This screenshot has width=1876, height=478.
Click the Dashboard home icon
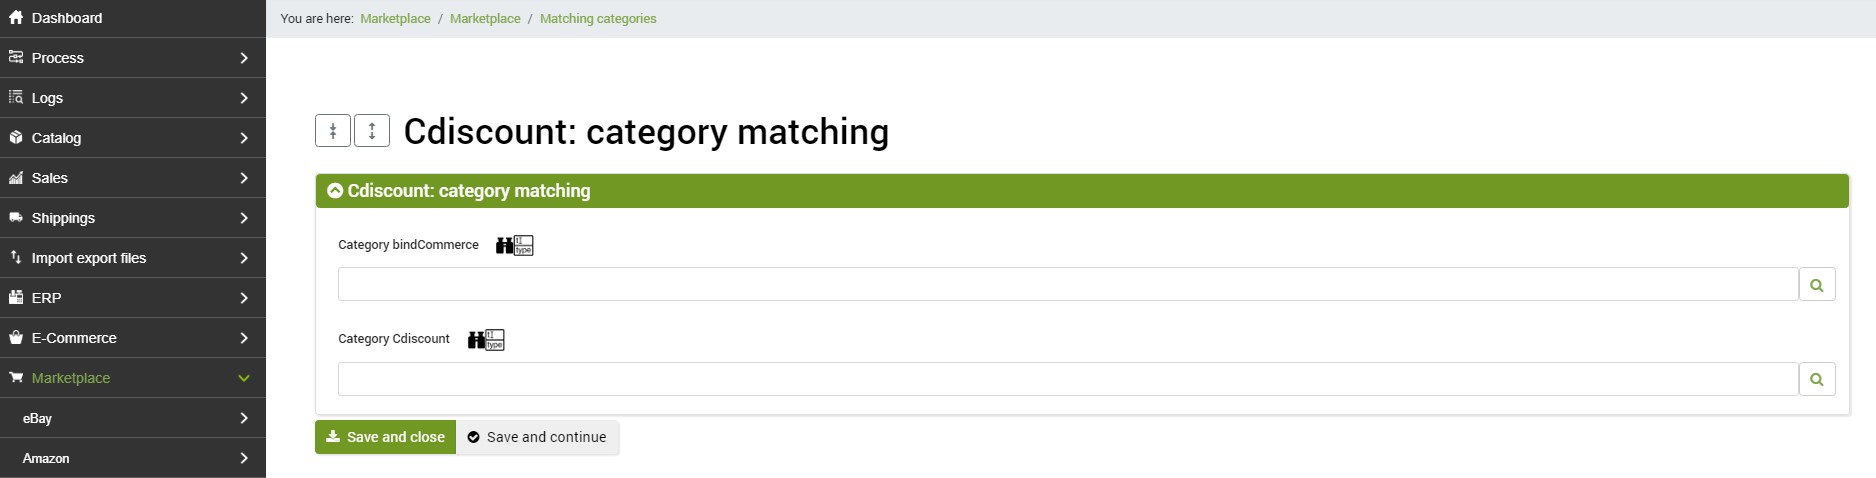click(x=16, y=18)
